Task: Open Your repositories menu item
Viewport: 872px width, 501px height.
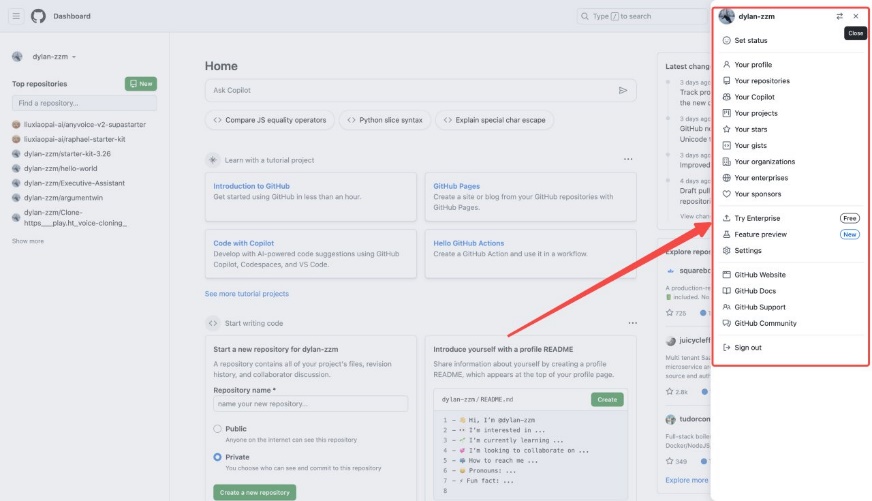Action: pos(761,81)
